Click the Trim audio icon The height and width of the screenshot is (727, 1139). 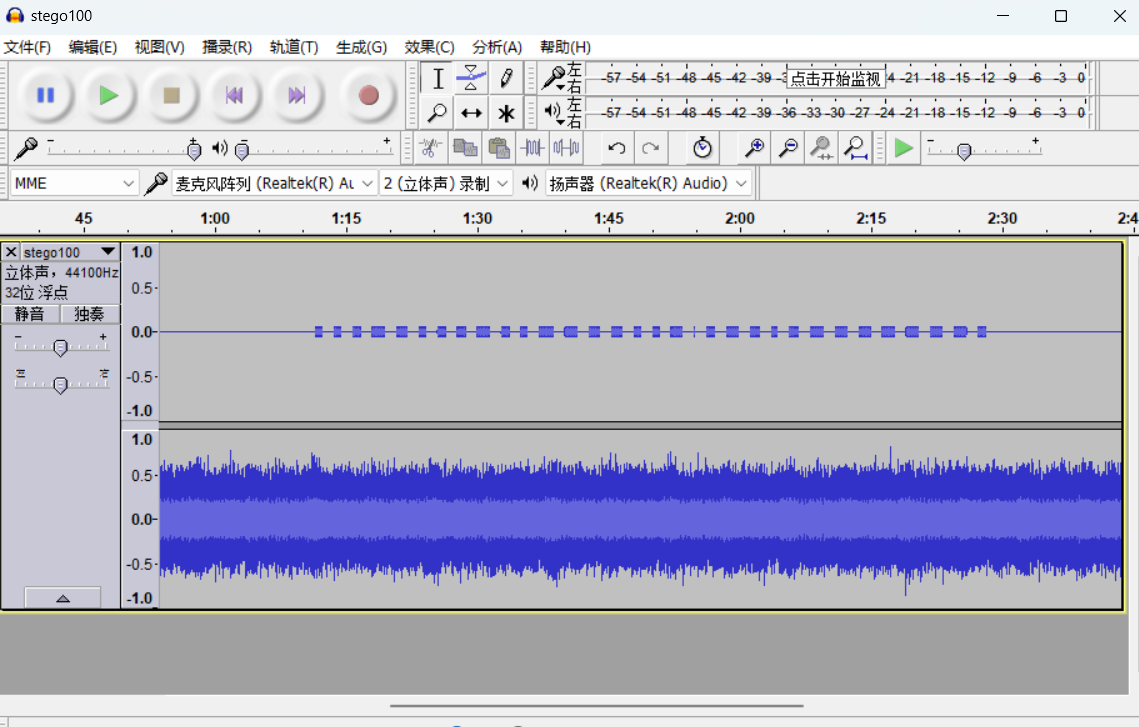click(532, 148)
